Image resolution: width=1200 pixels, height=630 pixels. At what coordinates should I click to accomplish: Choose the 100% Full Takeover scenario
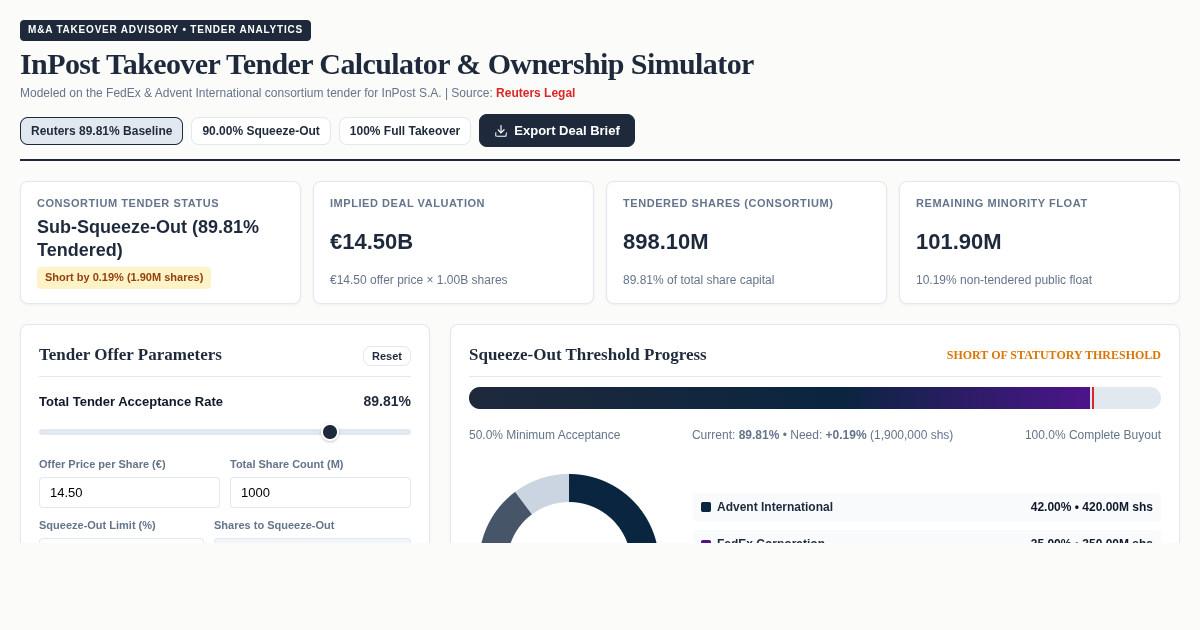point(405,131)
